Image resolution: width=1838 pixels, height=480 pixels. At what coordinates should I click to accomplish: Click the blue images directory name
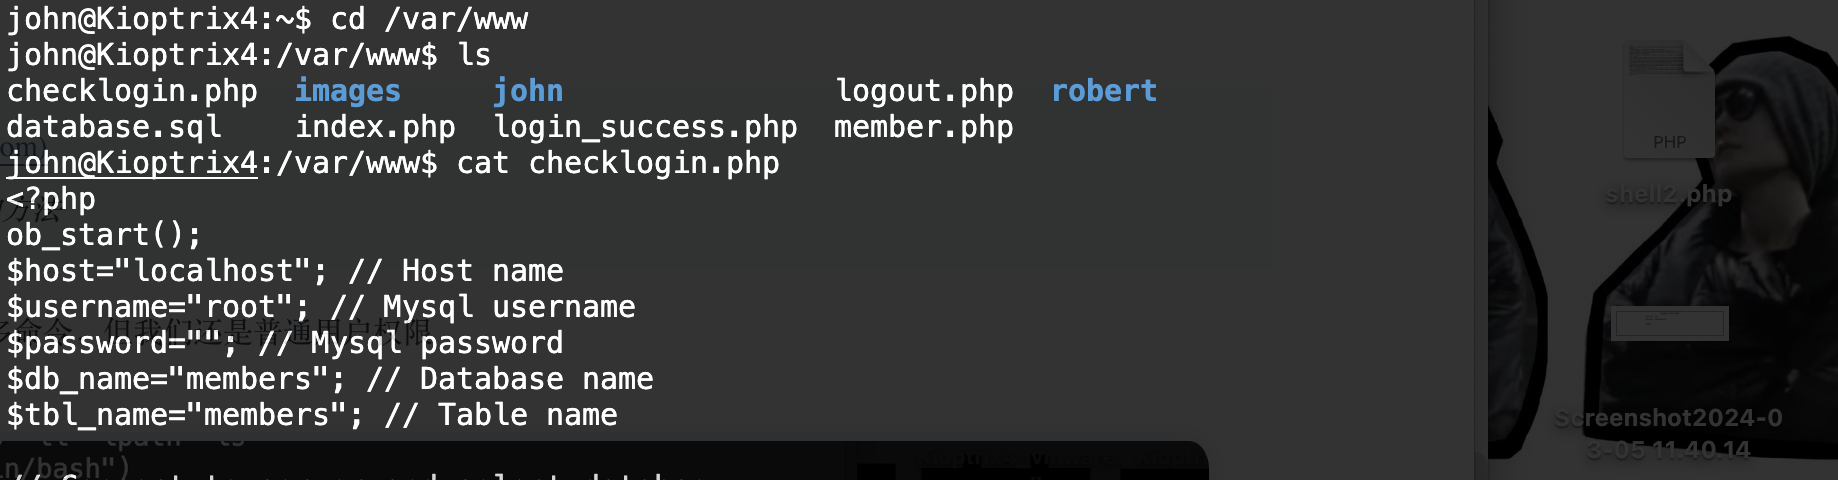(x=347, y=91)
